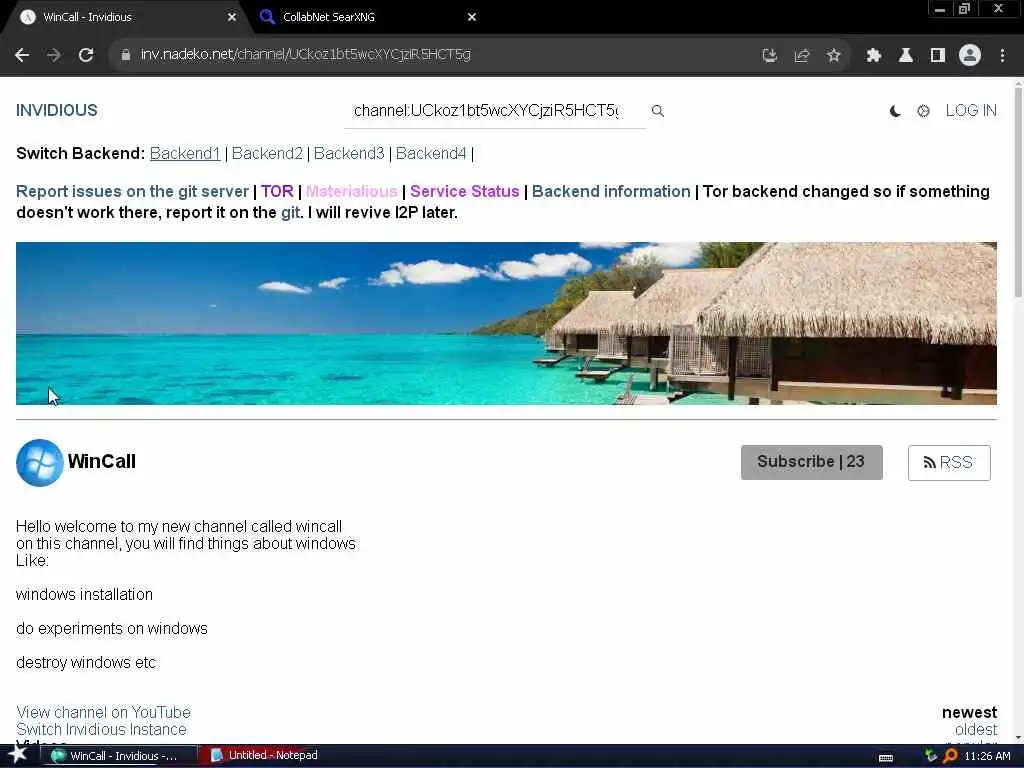
Task: Open the Materialious link
Action: [x=351, y=191]
